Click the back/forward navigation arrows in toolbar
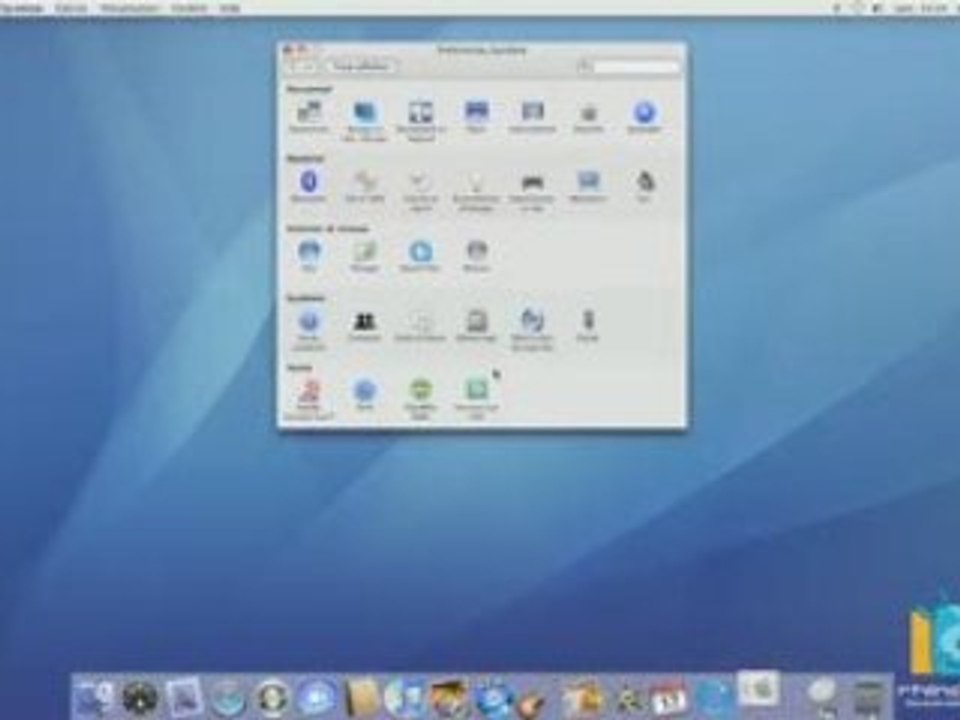Screen dimensions: 960x720 pyautogui.click(x=302, y=66)
